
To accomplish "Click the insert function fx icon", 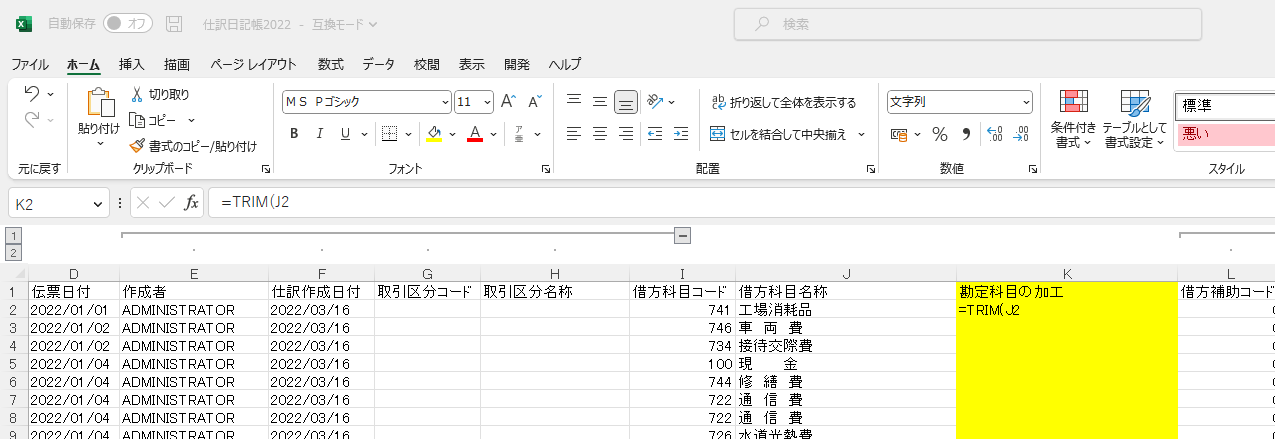I will (192, 203).
